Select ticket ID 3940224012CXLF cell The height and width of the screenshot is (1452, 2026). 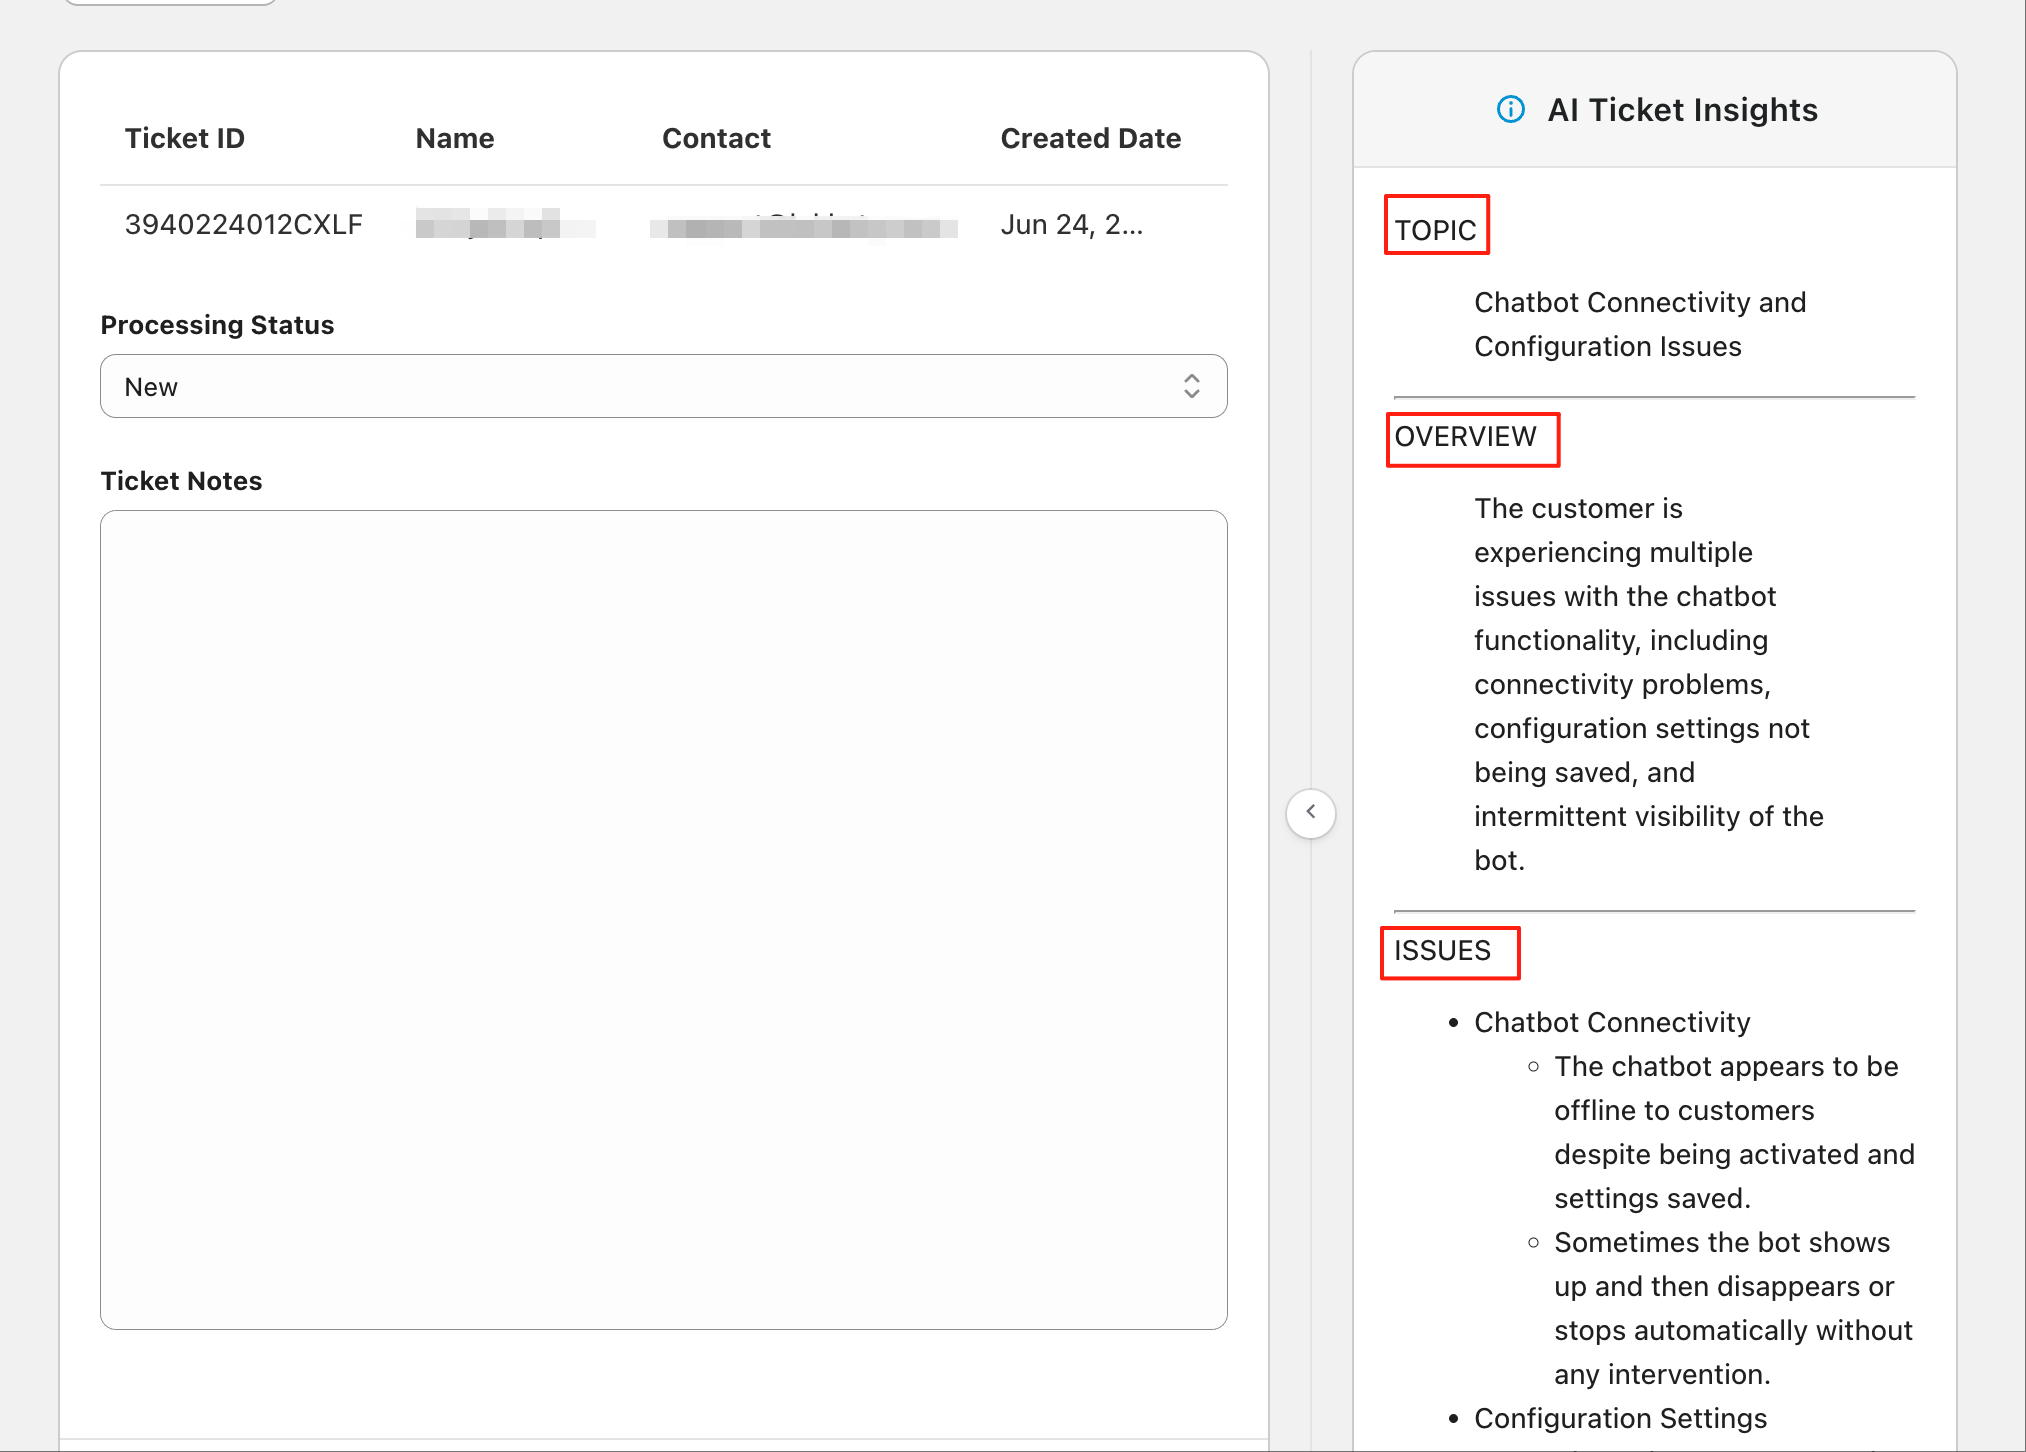(x=243, y=224)
